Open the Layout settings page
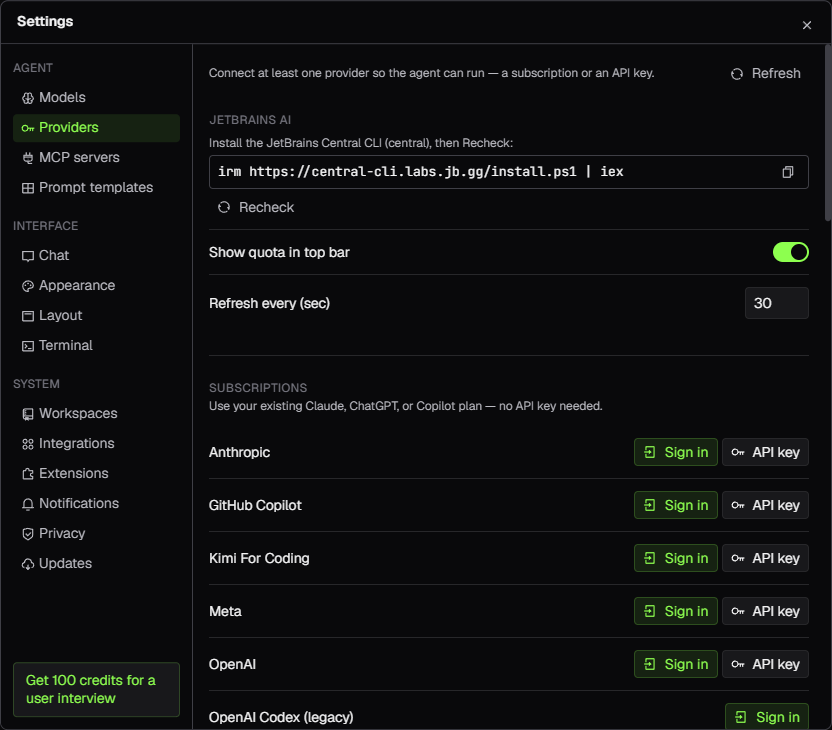This screenshot has width=832, height=730. pos(96,316)
